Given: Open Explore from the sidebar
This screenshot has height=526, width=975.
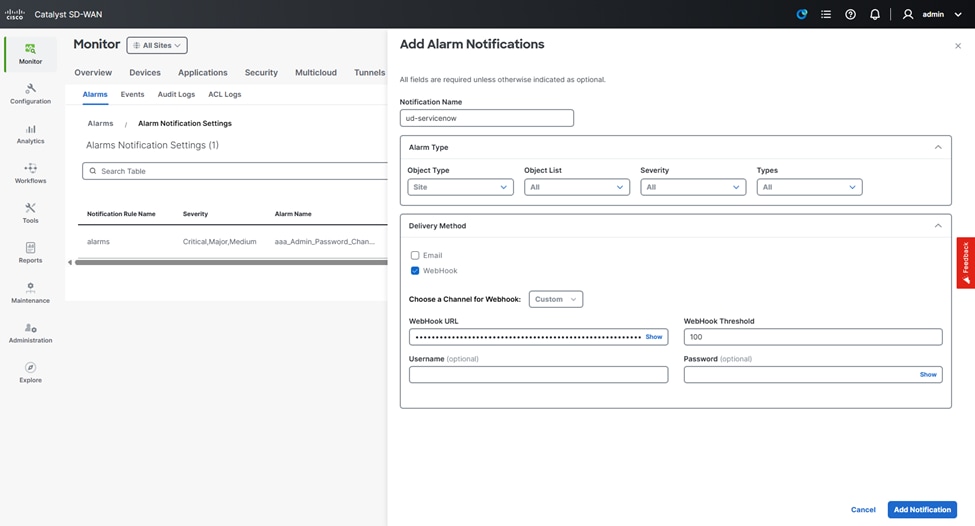Looking at the screenshot, I should 30,372.
